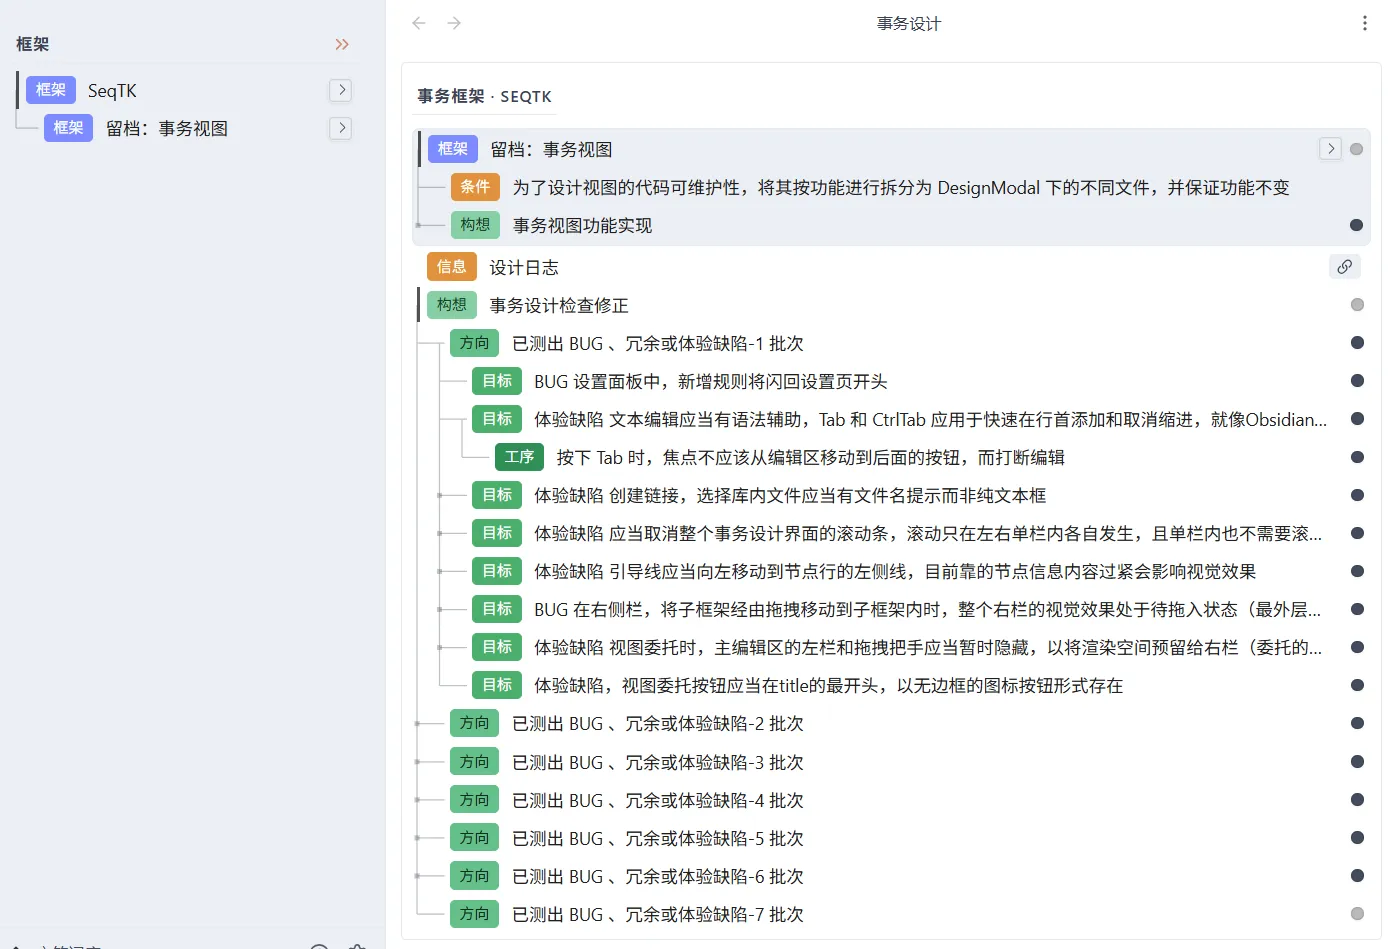Click the 方向 badge of 缺陷-7 批次
Viewport: 1389px width, 949px height.
click(474, 914)
